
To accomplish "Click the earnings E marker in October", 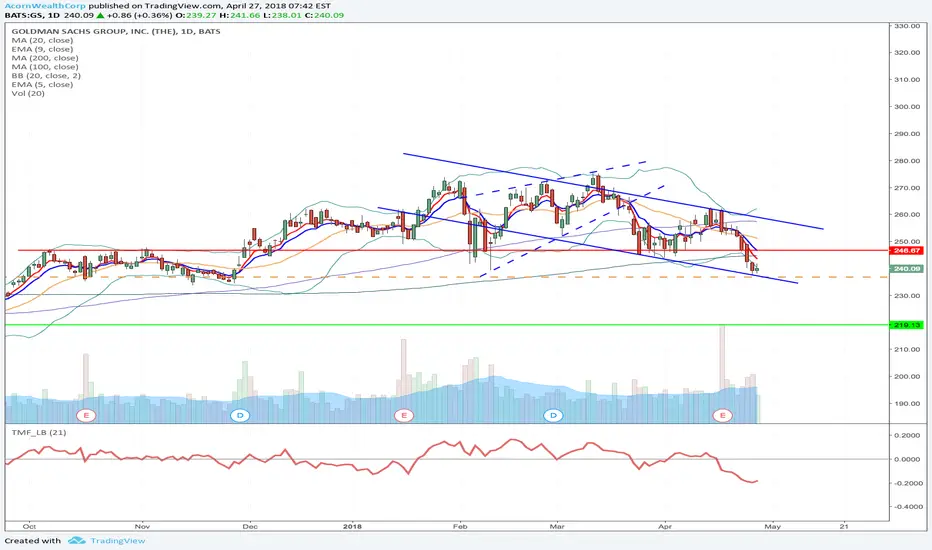I will (x=86, y=415).
